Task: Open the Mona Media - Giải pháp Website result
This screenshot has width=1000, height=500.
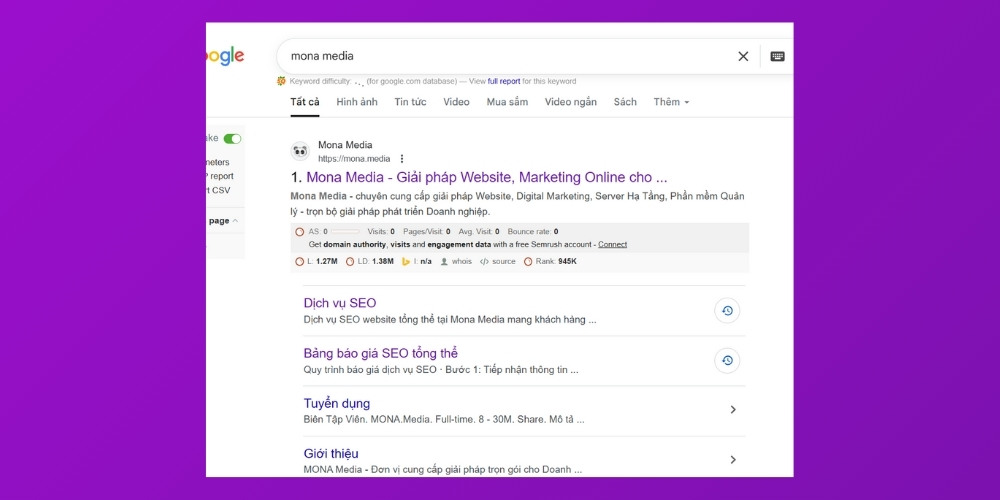Action: click(x=487, y=177)
